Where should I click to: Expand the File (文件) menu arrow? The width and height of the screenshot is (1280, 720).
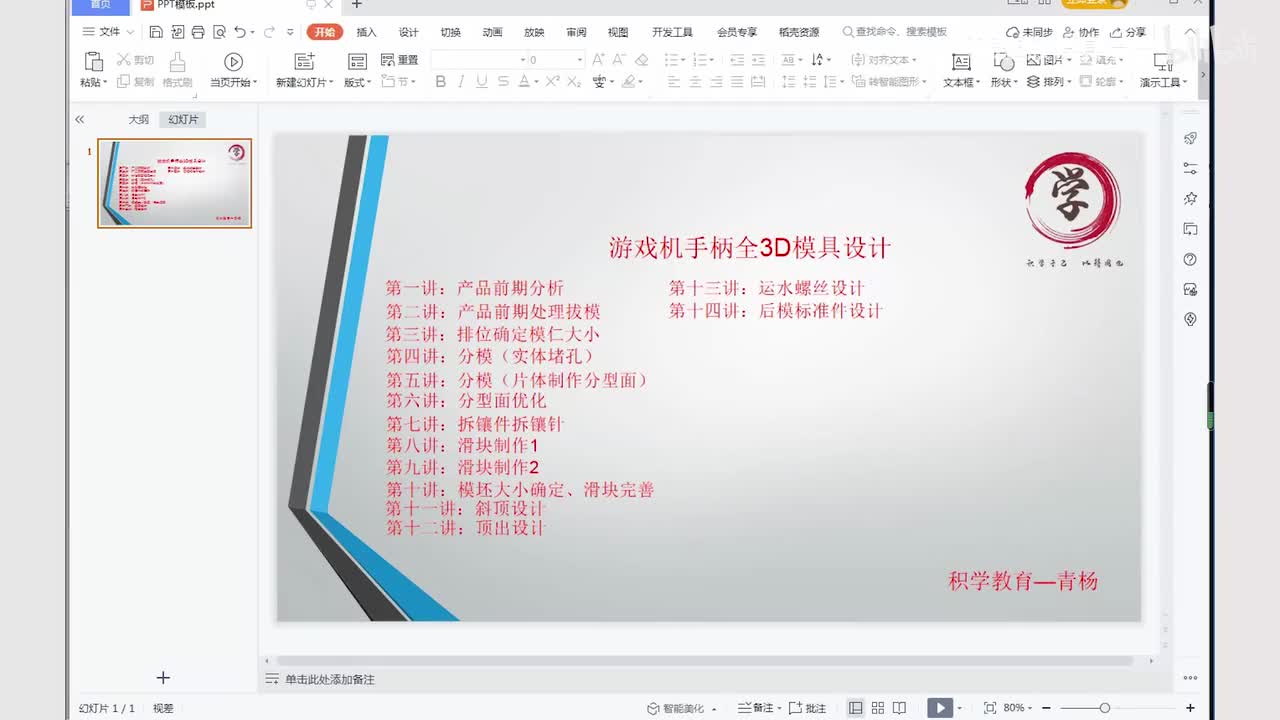(x=130, y=32)
